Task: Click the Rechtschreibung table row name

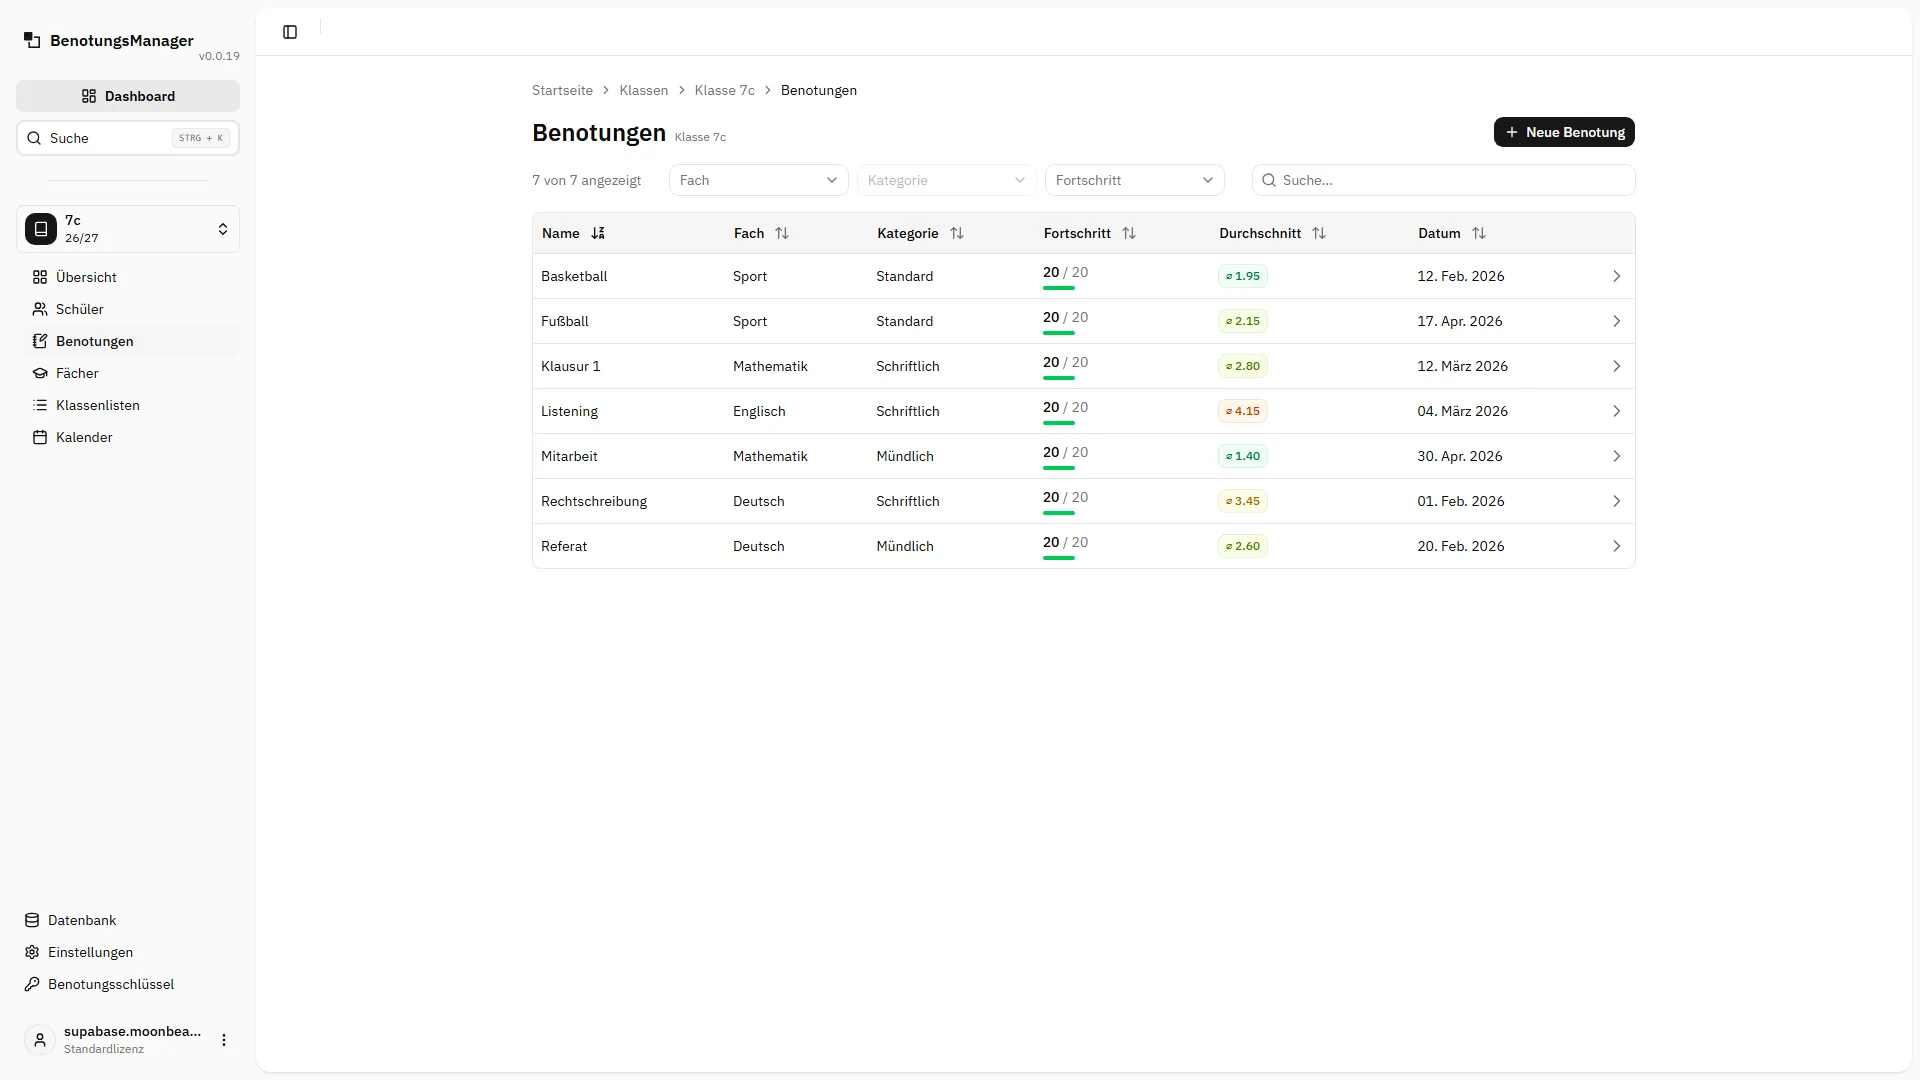Action: click(x=594, y=501)
